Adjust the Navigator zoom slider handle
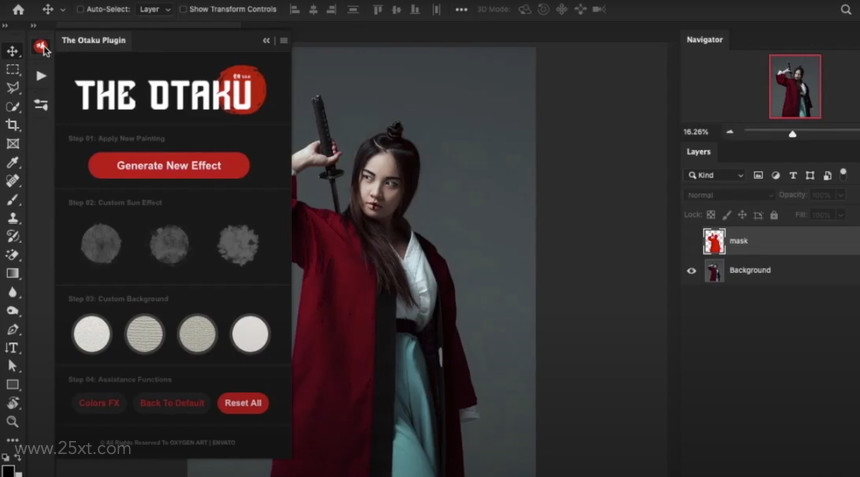The height and width of the screenshot is (477, 860). point(793,133)
